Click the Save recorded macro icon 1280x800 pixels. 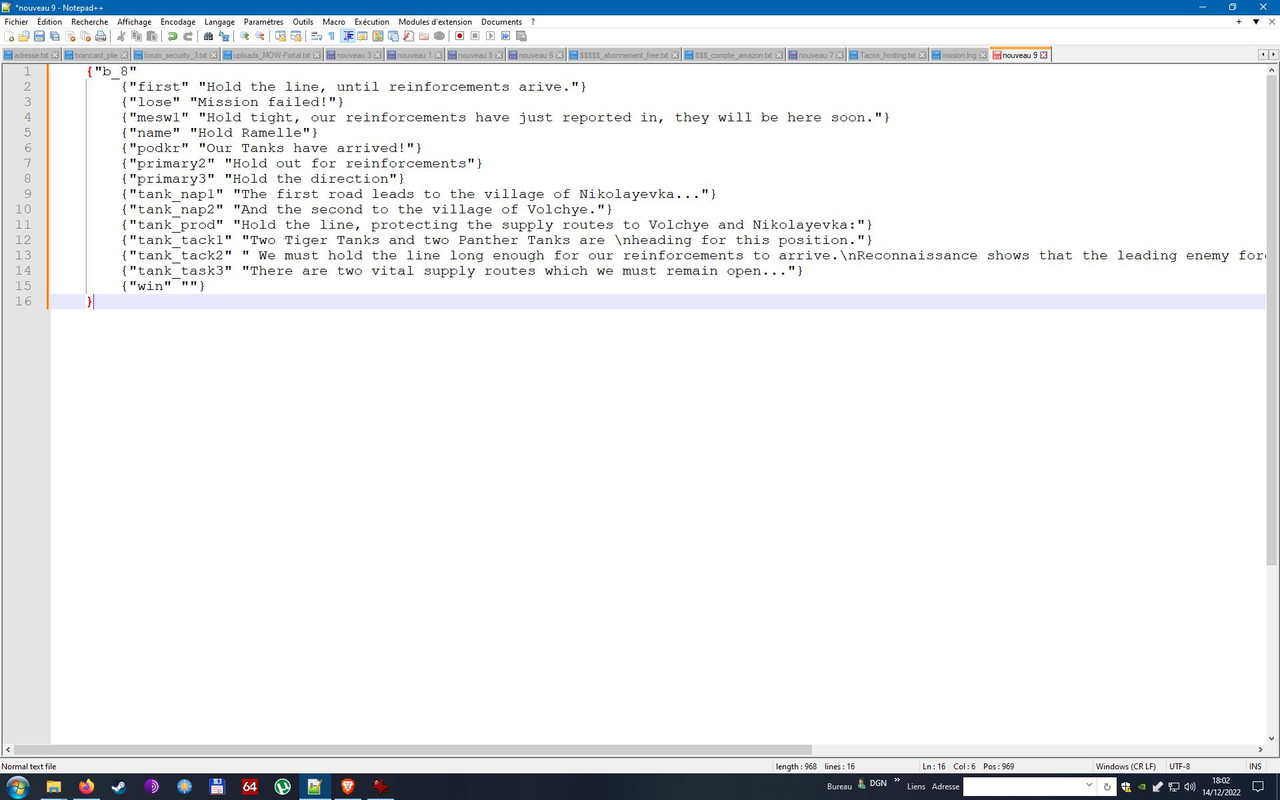[x=521, y=36]
